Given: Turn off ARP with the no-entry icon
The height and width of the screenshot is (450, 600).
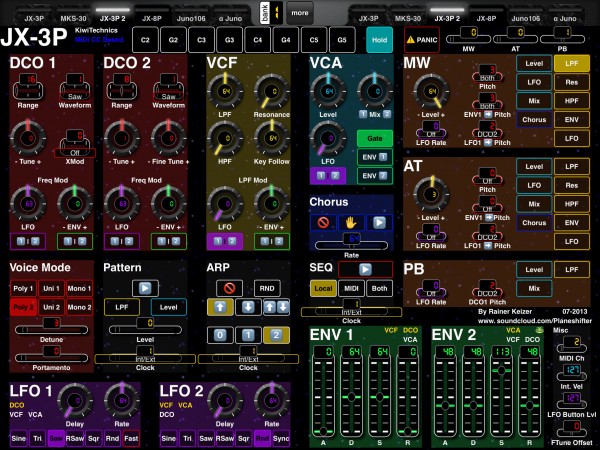Looking at the screenshot, I should 229,288.
